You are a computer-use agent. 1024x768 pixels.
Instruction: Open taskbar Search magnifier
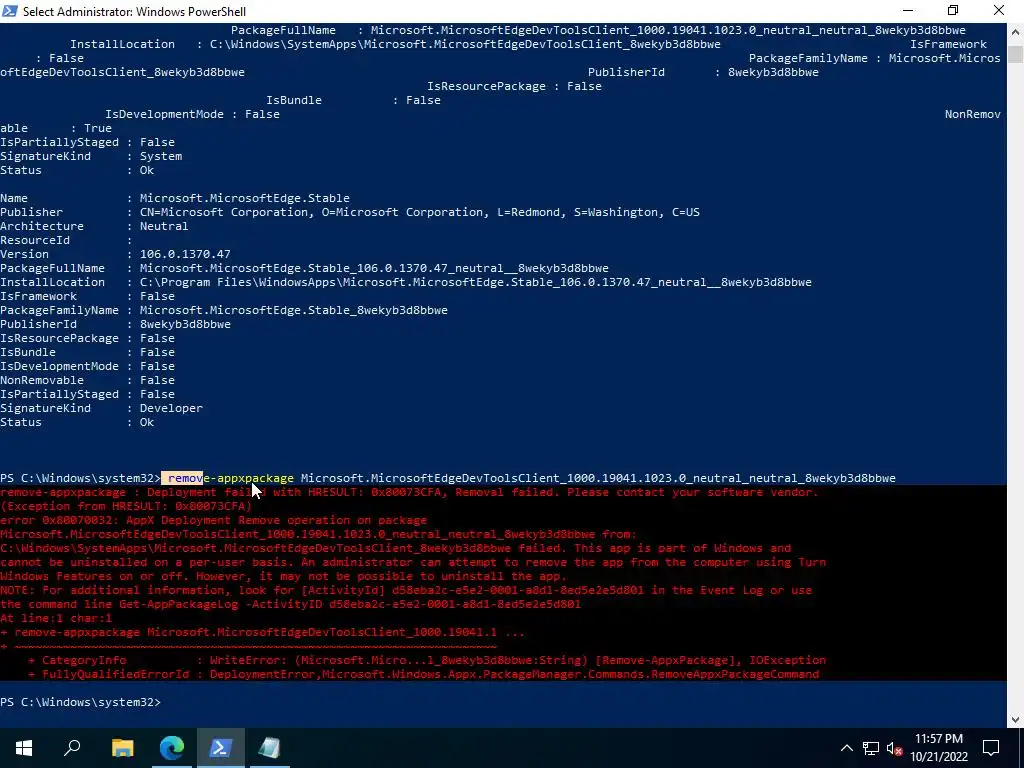[x=72, y=748]
